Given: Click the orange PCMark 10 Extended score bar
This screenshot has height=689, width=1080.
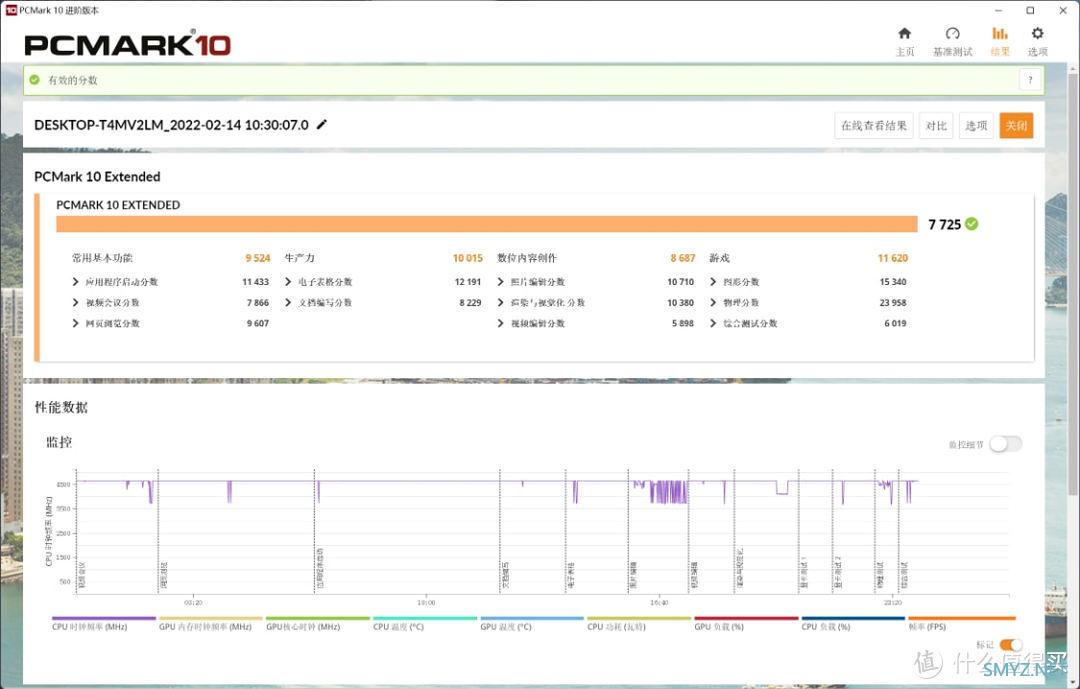Looking at the screenshot, I should (486, 224).
